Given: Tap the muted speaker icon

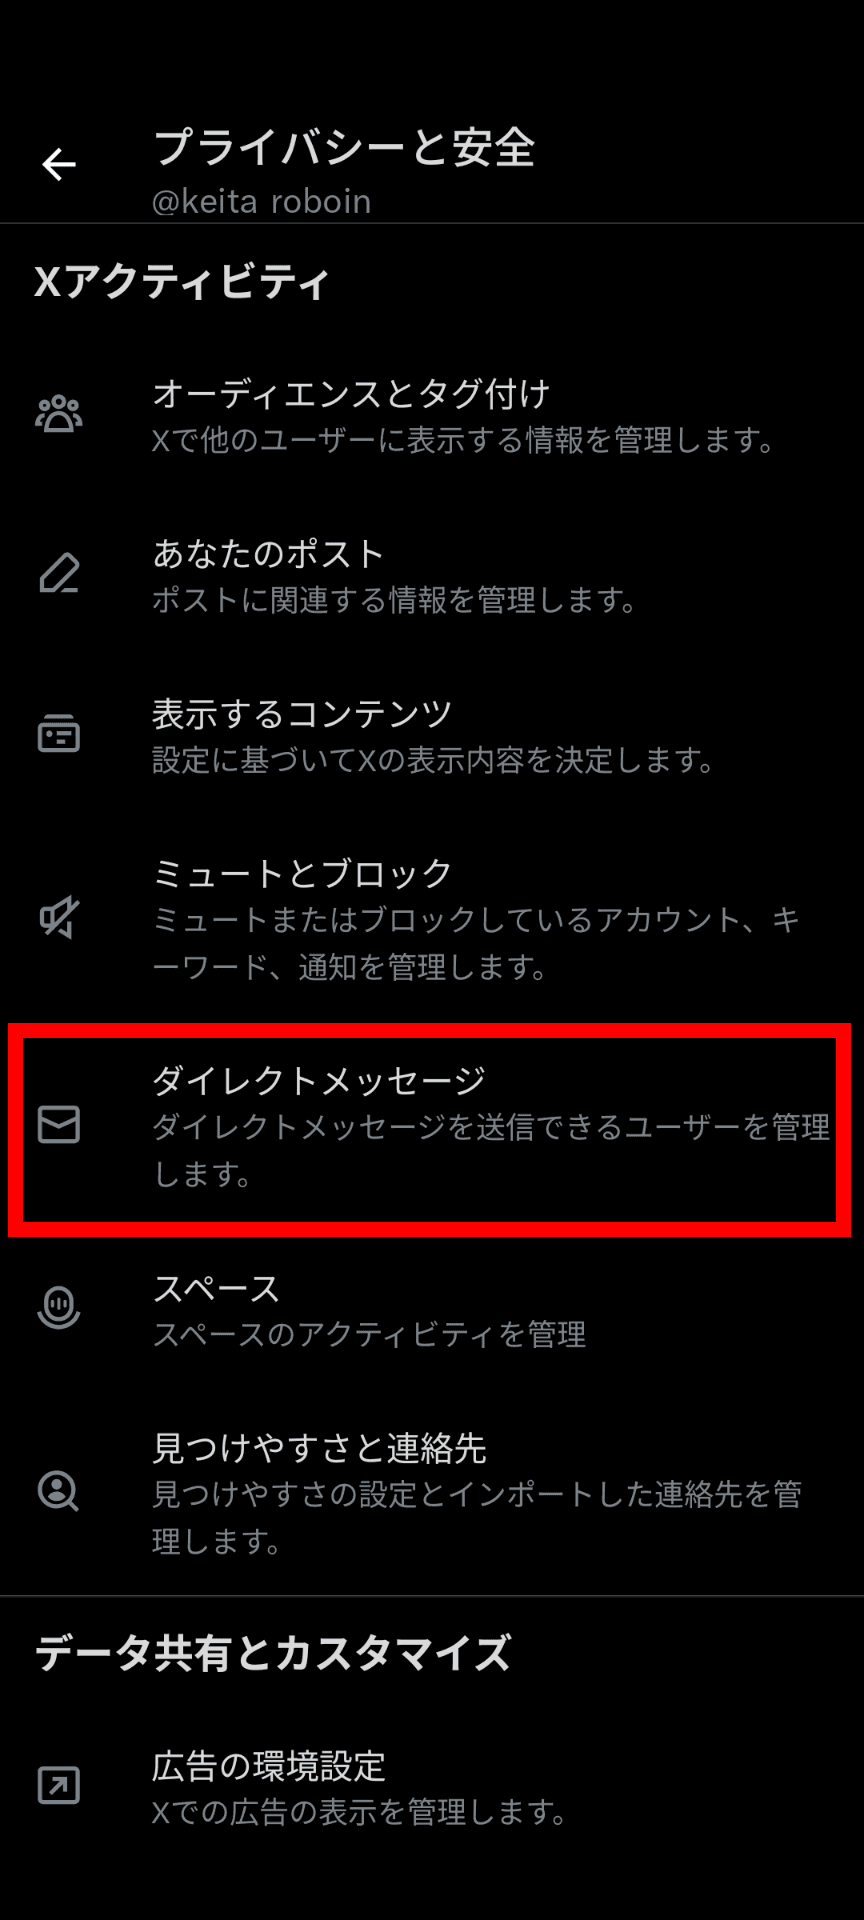Looking at the screenshot, I should coord(59,918).
